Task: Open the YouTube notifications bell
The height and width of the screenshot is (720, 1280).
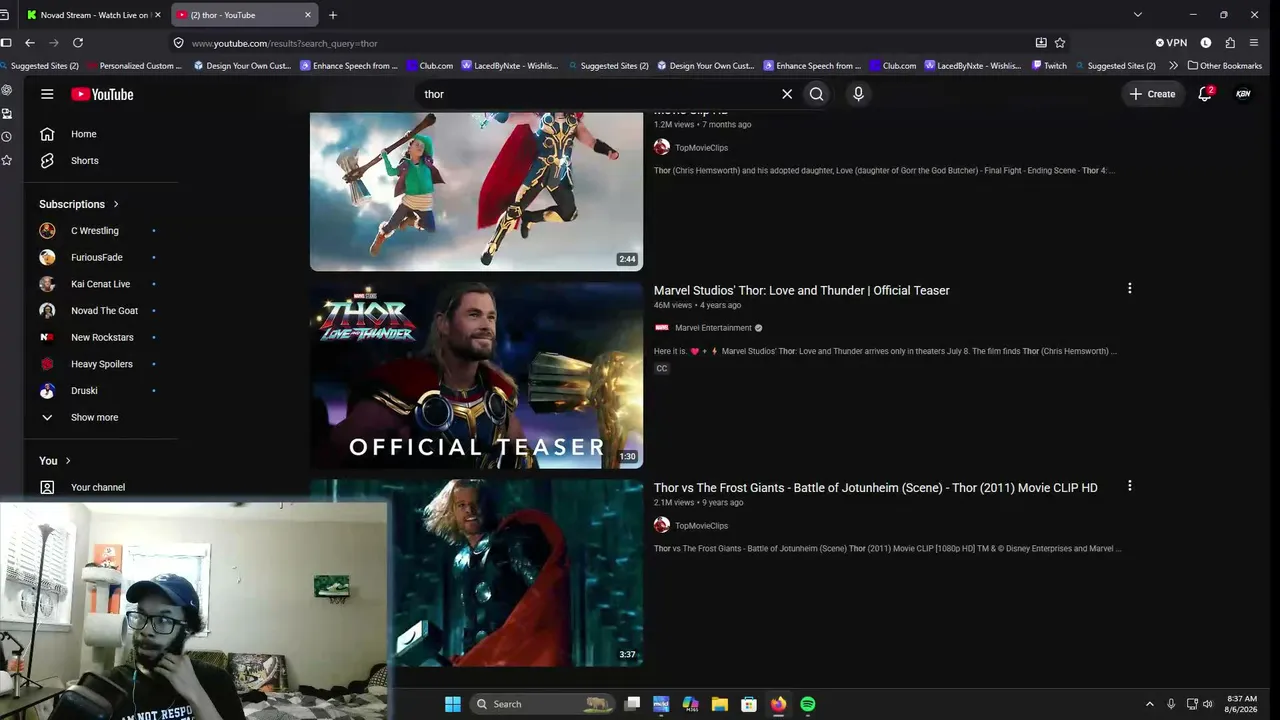Action: coord(1205,94)
